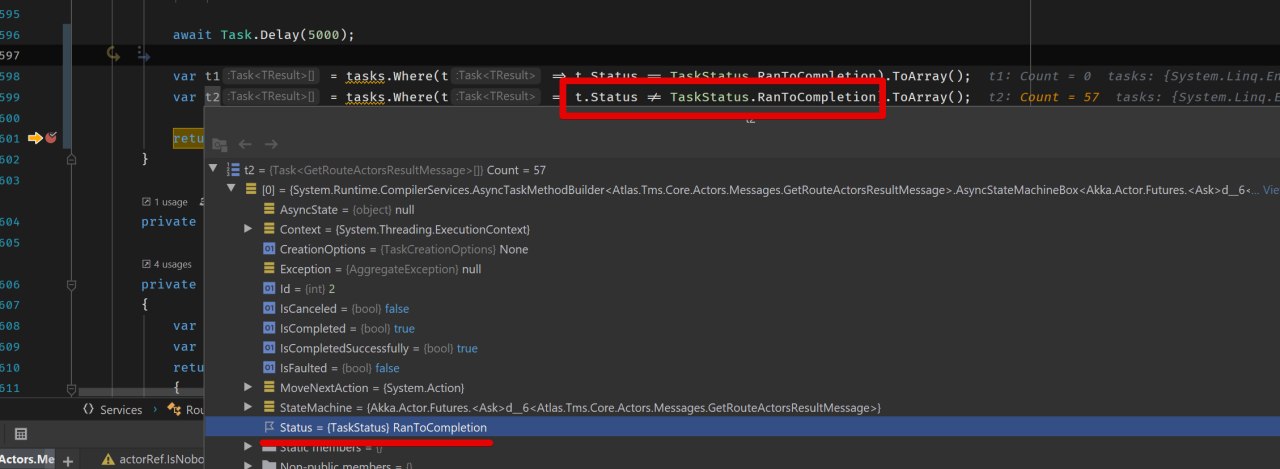Click the t2 variable on line 599
Viewport: 1280px width, 469px height.
(211, 97)
